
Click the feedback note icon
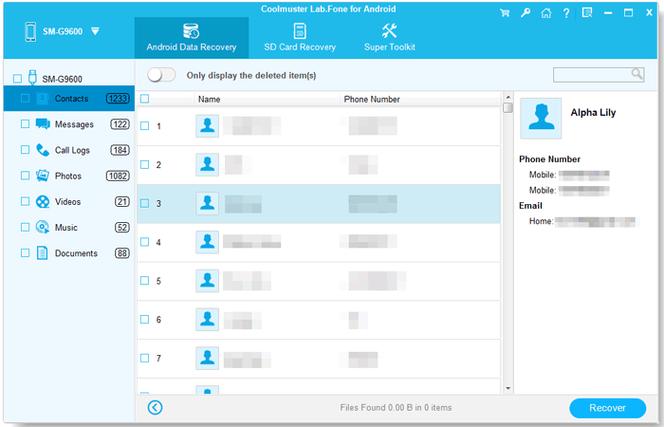coord(587,13)
